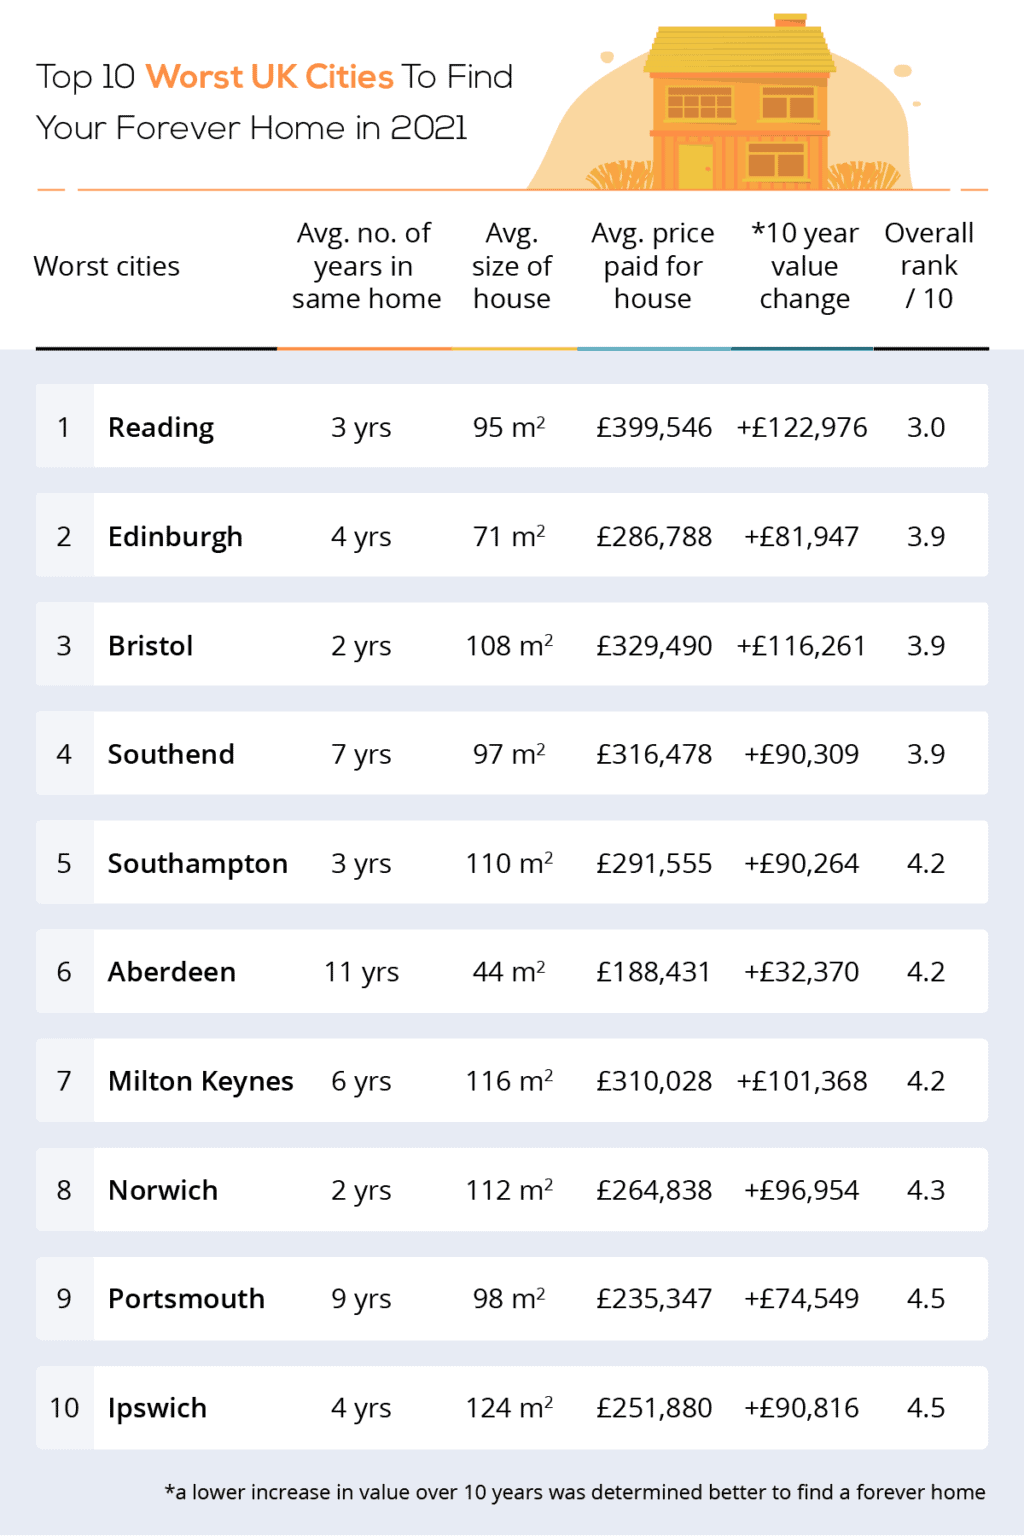Click the 'Worst UK Cities' orange title text
The height and width of the screenshot is (1536, 1024).
270,77
